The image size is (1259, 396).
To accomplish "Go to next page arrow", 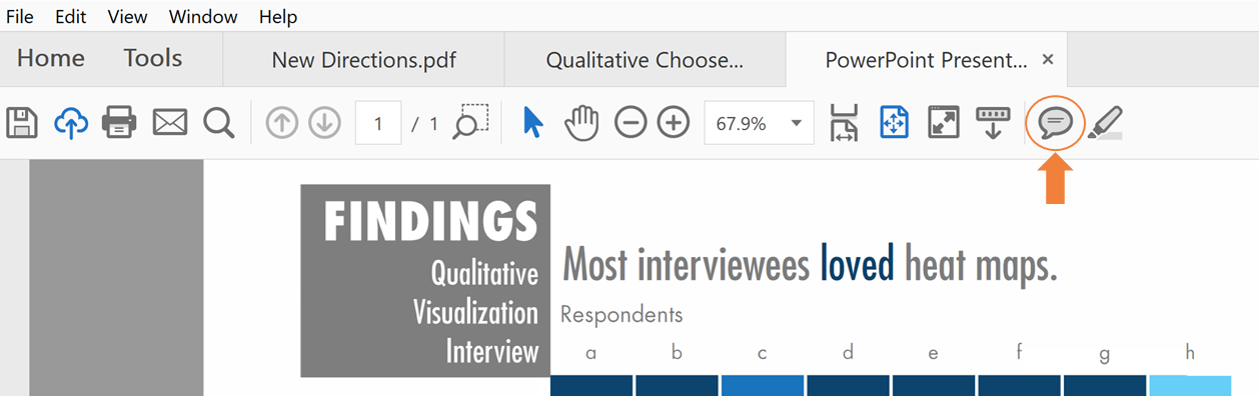I will (323, 123).
